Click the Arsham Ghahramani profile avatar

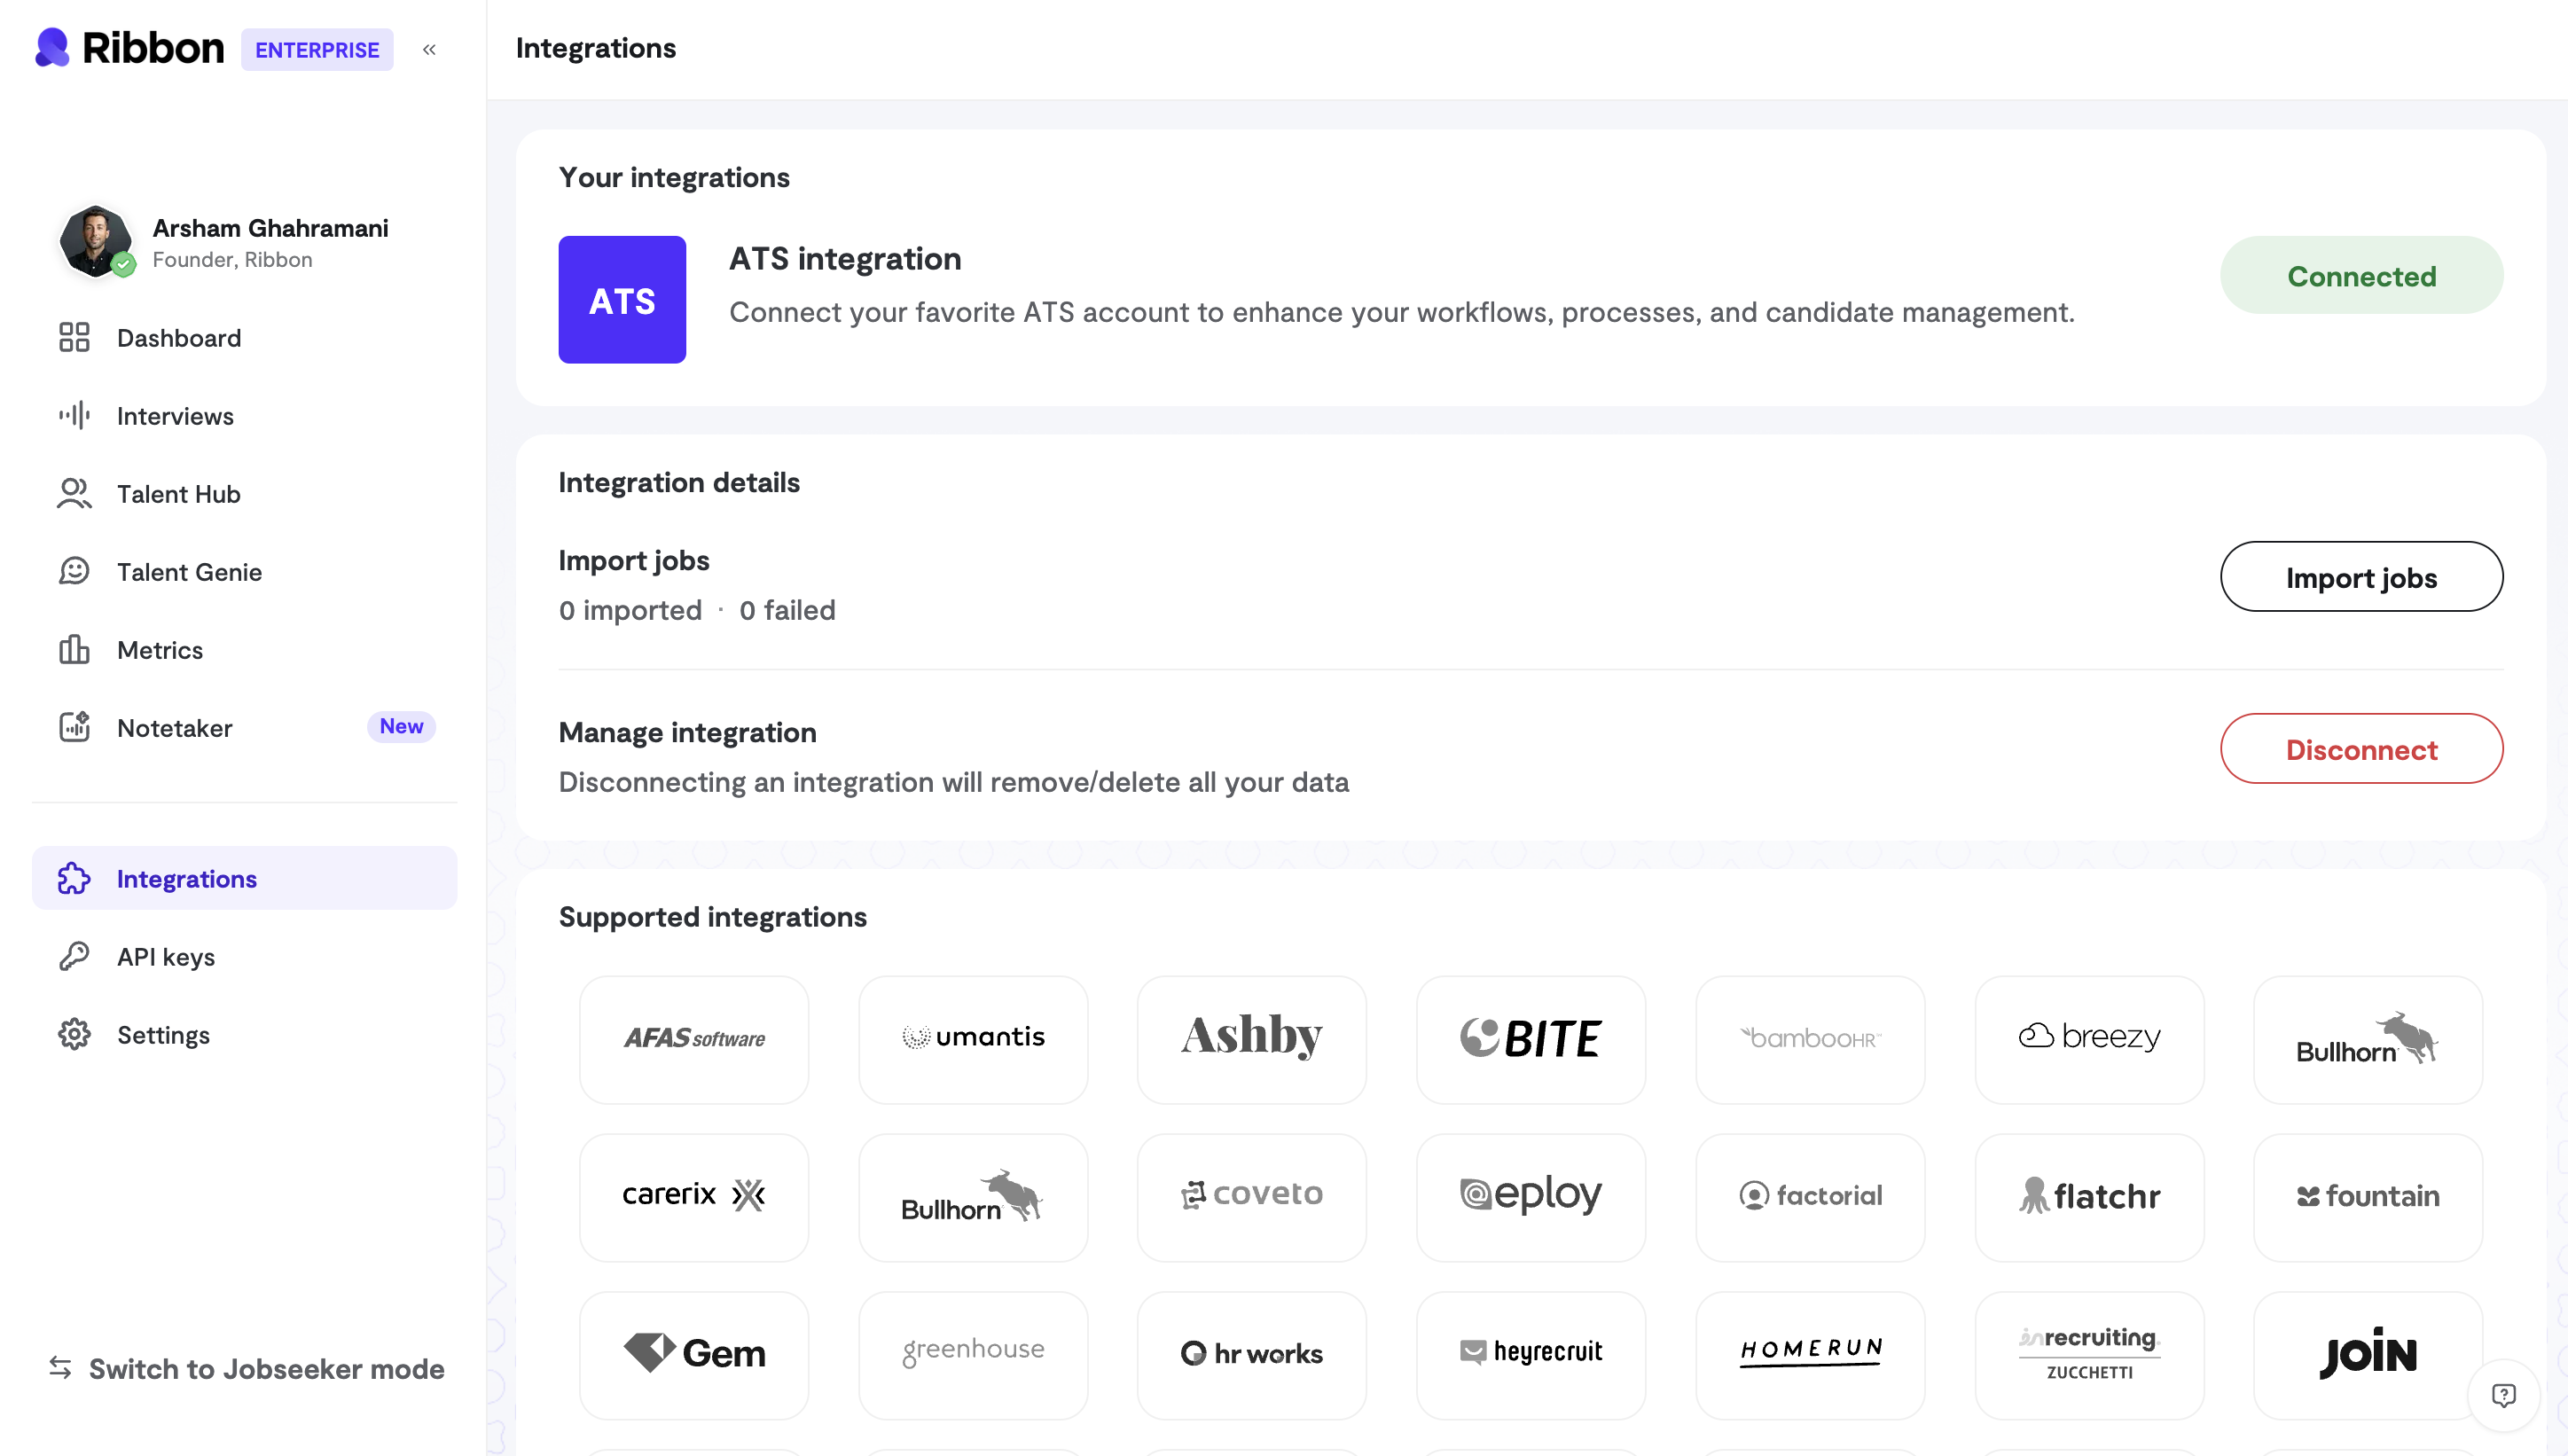pos(95,241)
